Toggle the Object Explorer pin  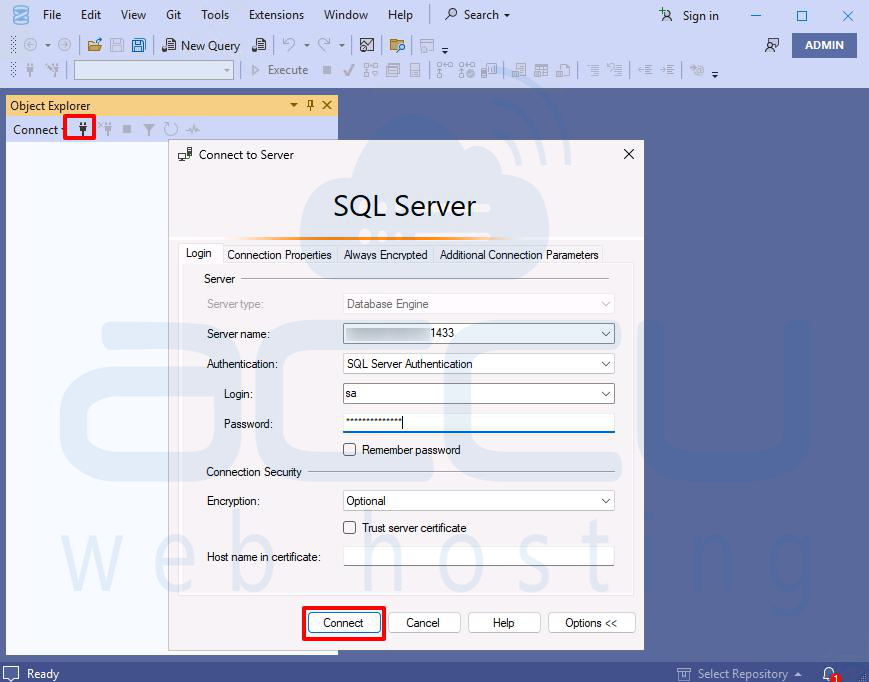310,105
